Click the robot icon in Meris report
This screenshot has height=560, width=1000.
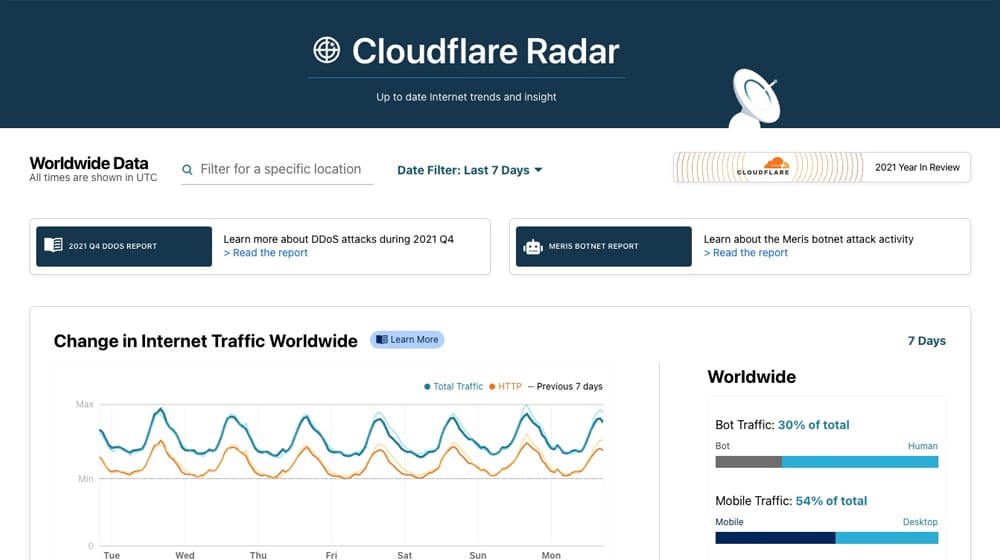[x=533, y=246]
